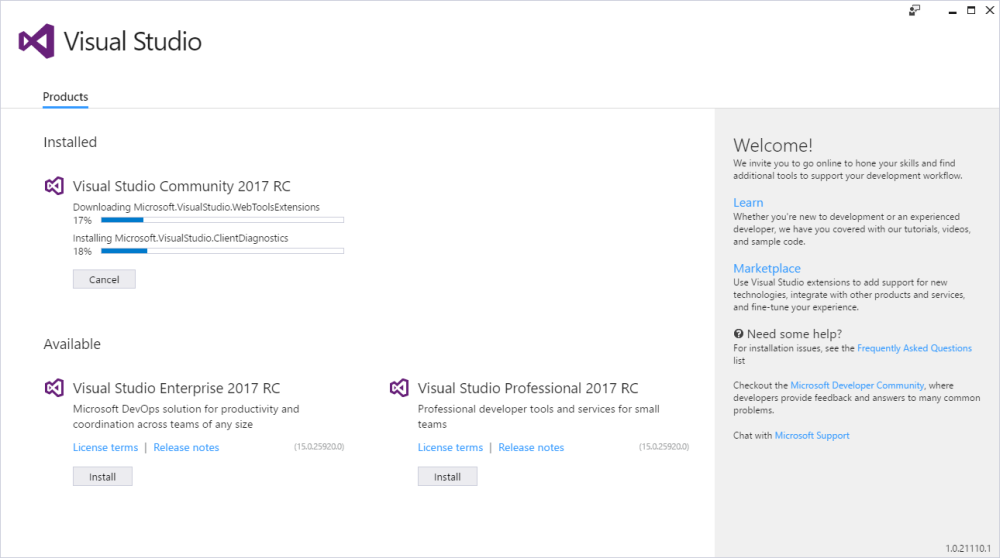Open Release notes for Professional 2017 RC

point(531,448)
